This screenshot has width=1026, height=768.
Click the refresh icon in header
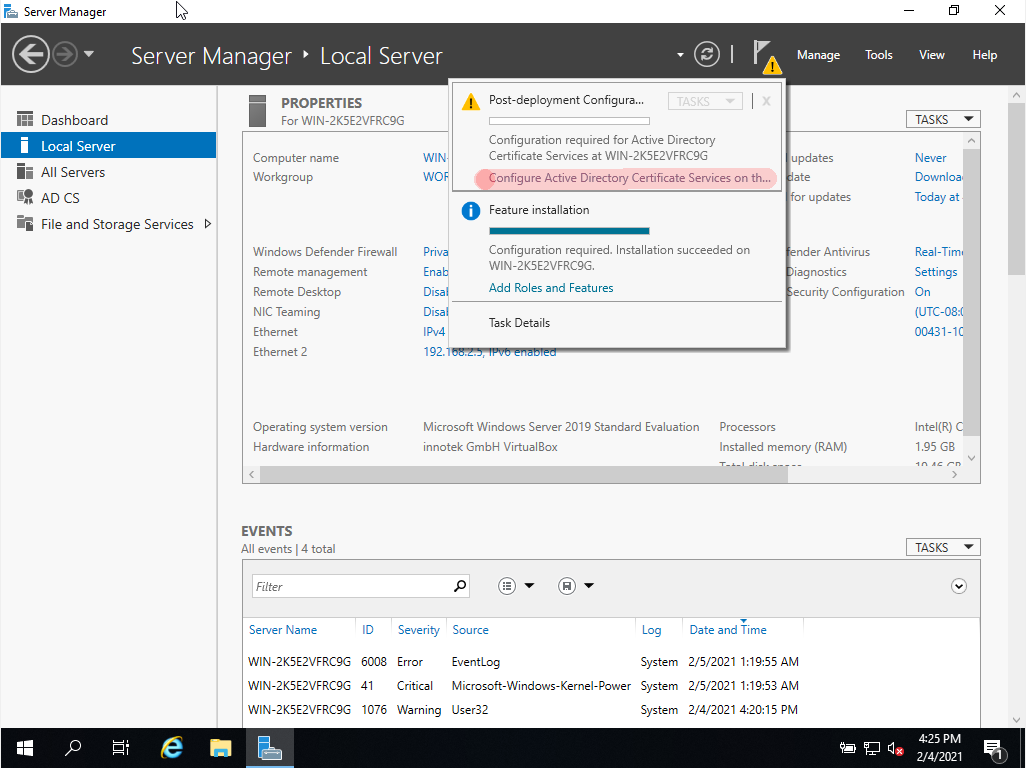click(707, 54)
